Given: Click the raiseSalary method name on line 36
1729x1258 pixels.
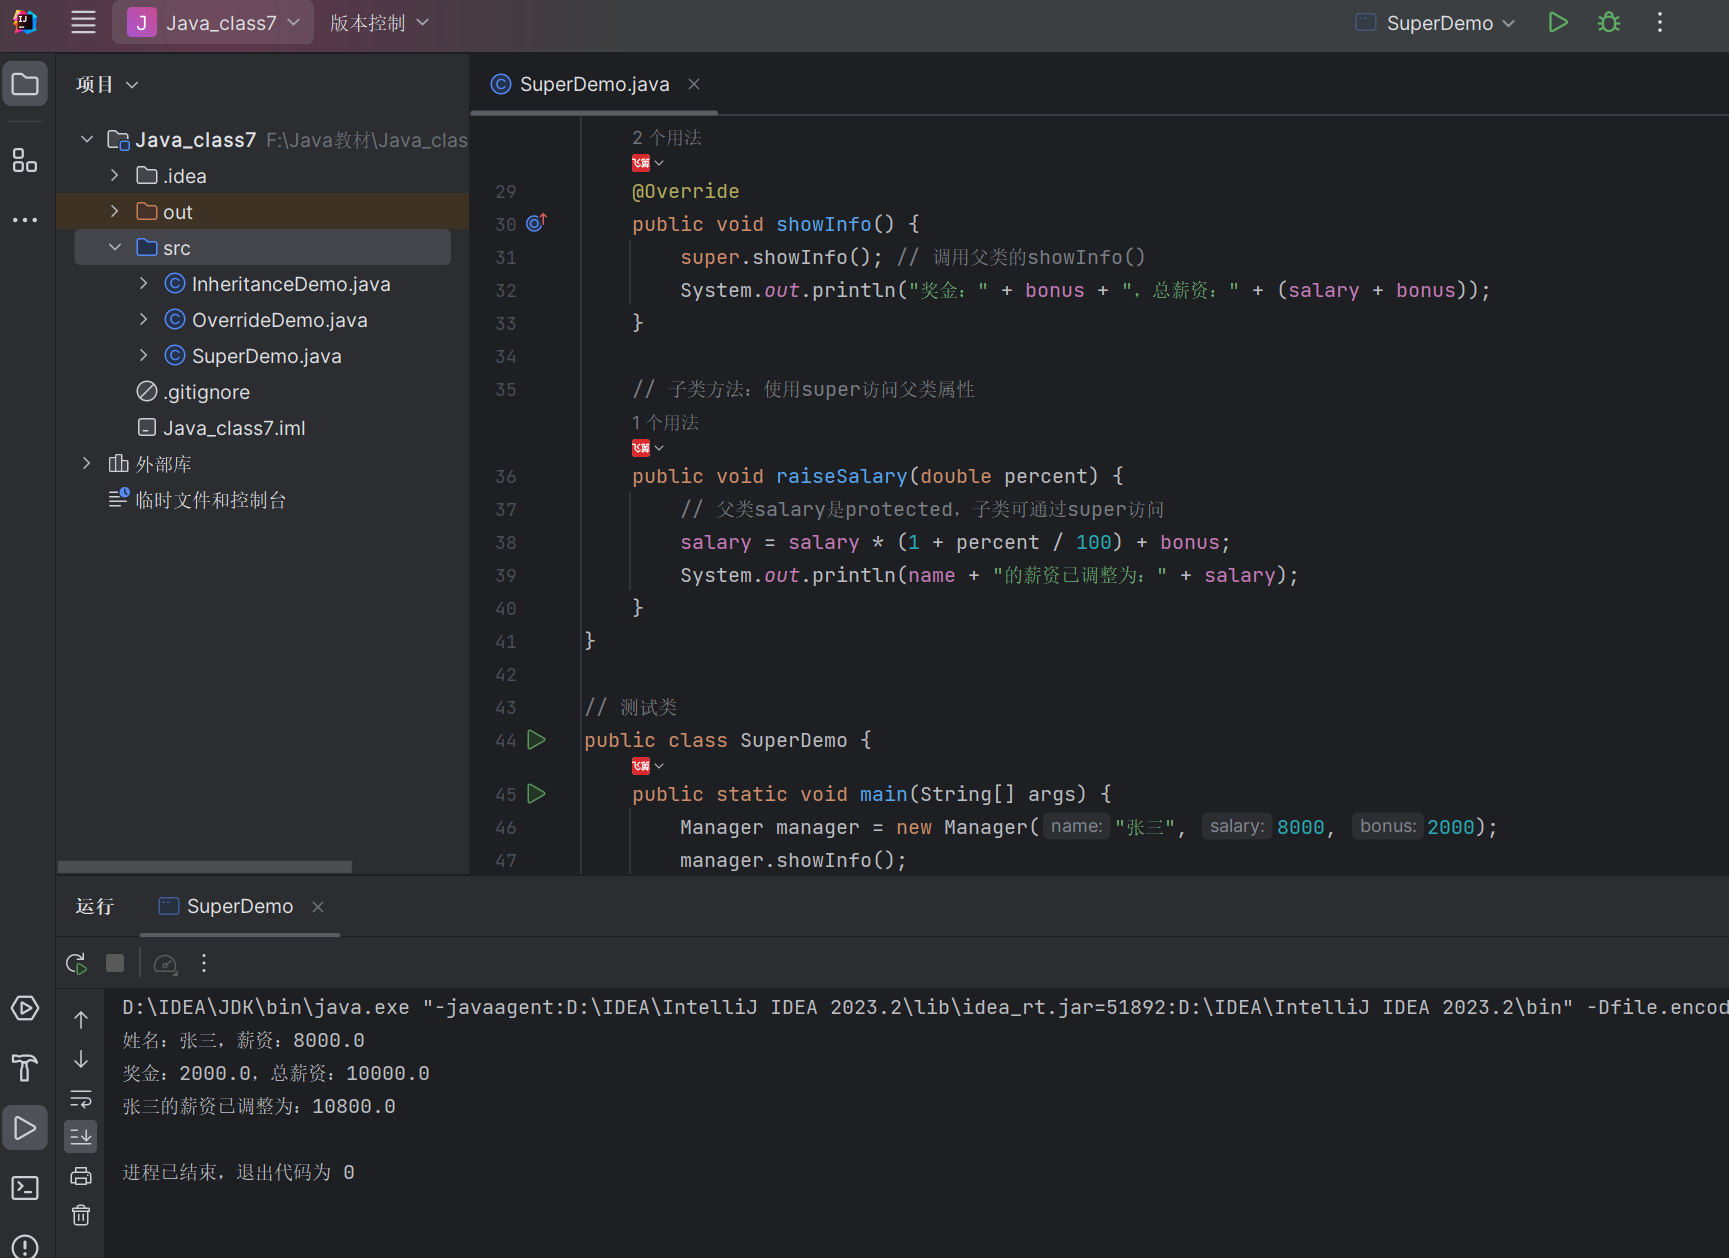Looking at the screenshot, I should coord(842,476).
